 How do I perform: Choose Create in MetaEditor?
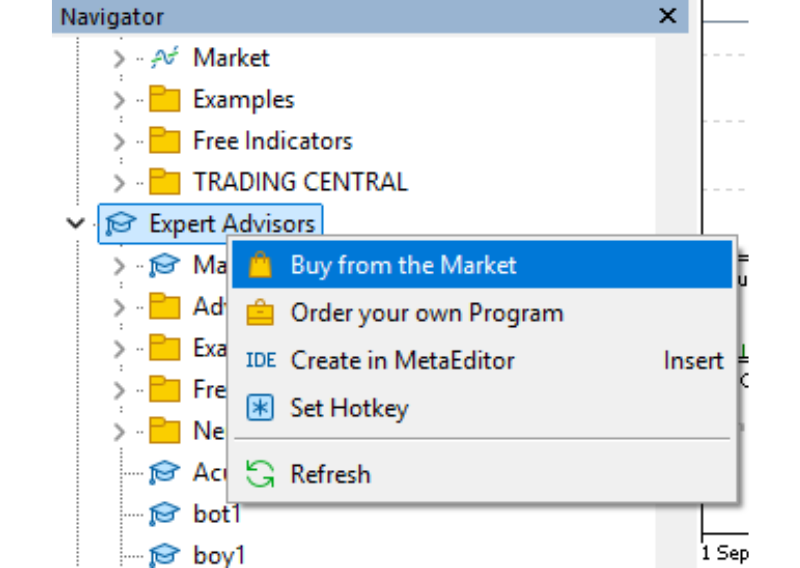point(482,360)
